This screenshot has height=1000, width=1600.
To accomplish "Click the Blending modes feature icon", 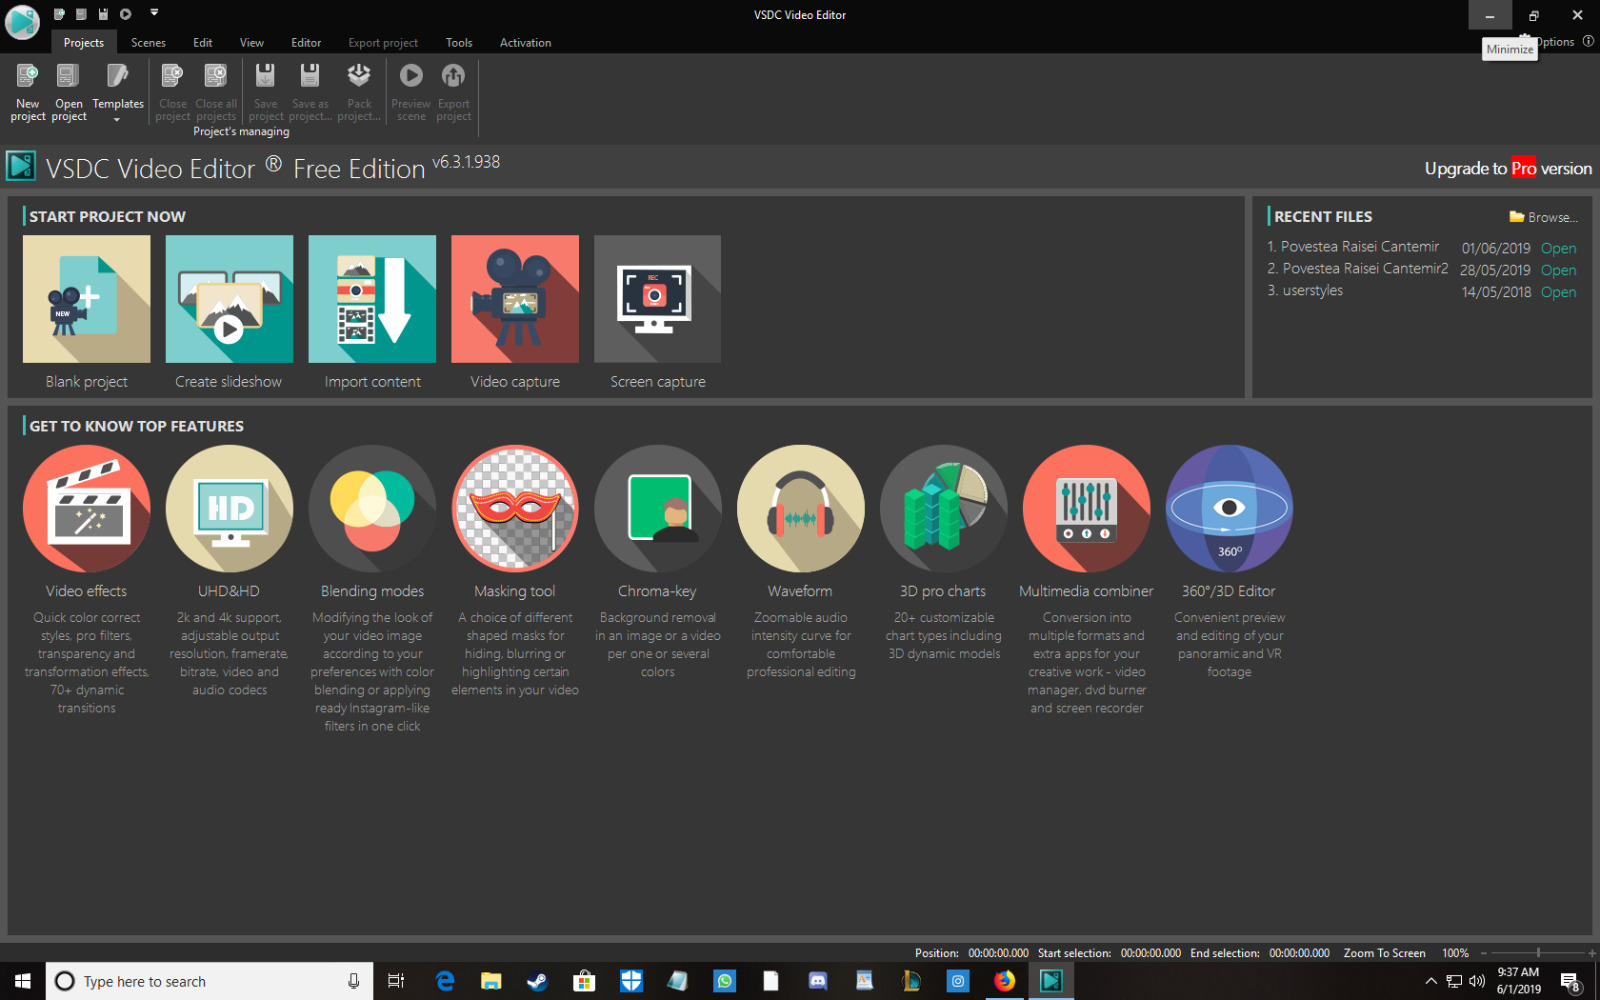I will (372, 509).
